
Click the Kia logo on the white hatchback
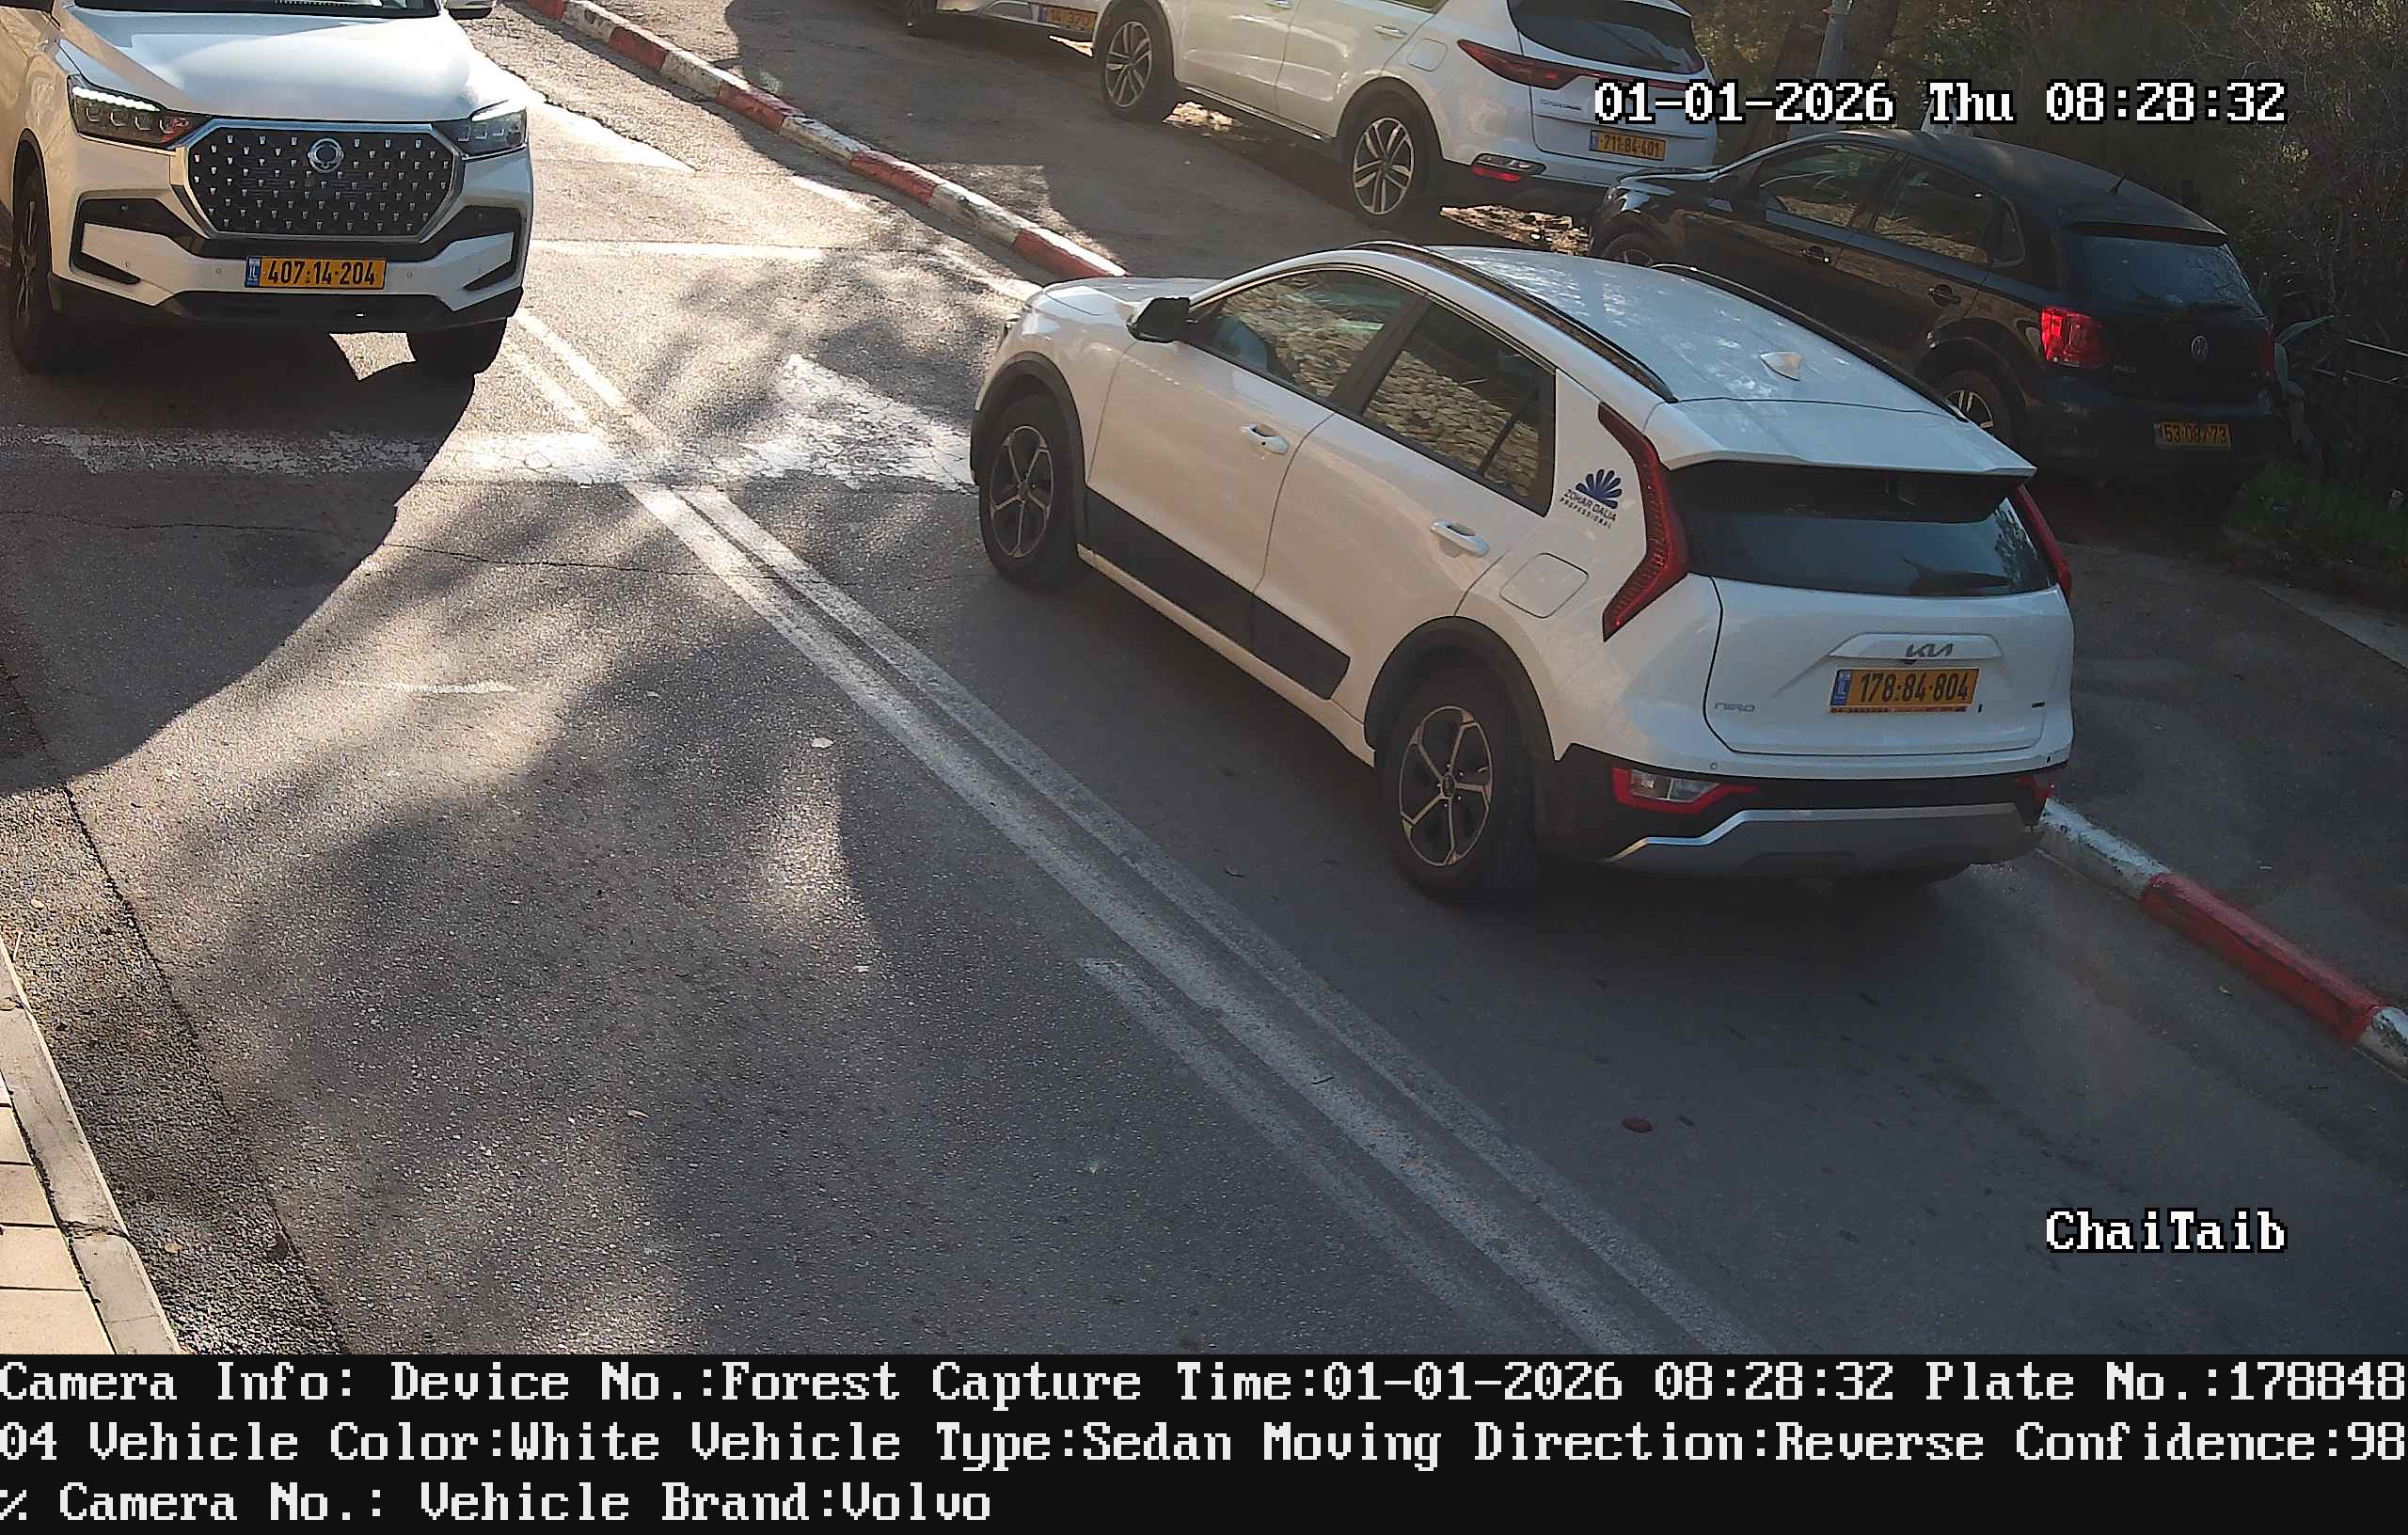pos(1927,651)
